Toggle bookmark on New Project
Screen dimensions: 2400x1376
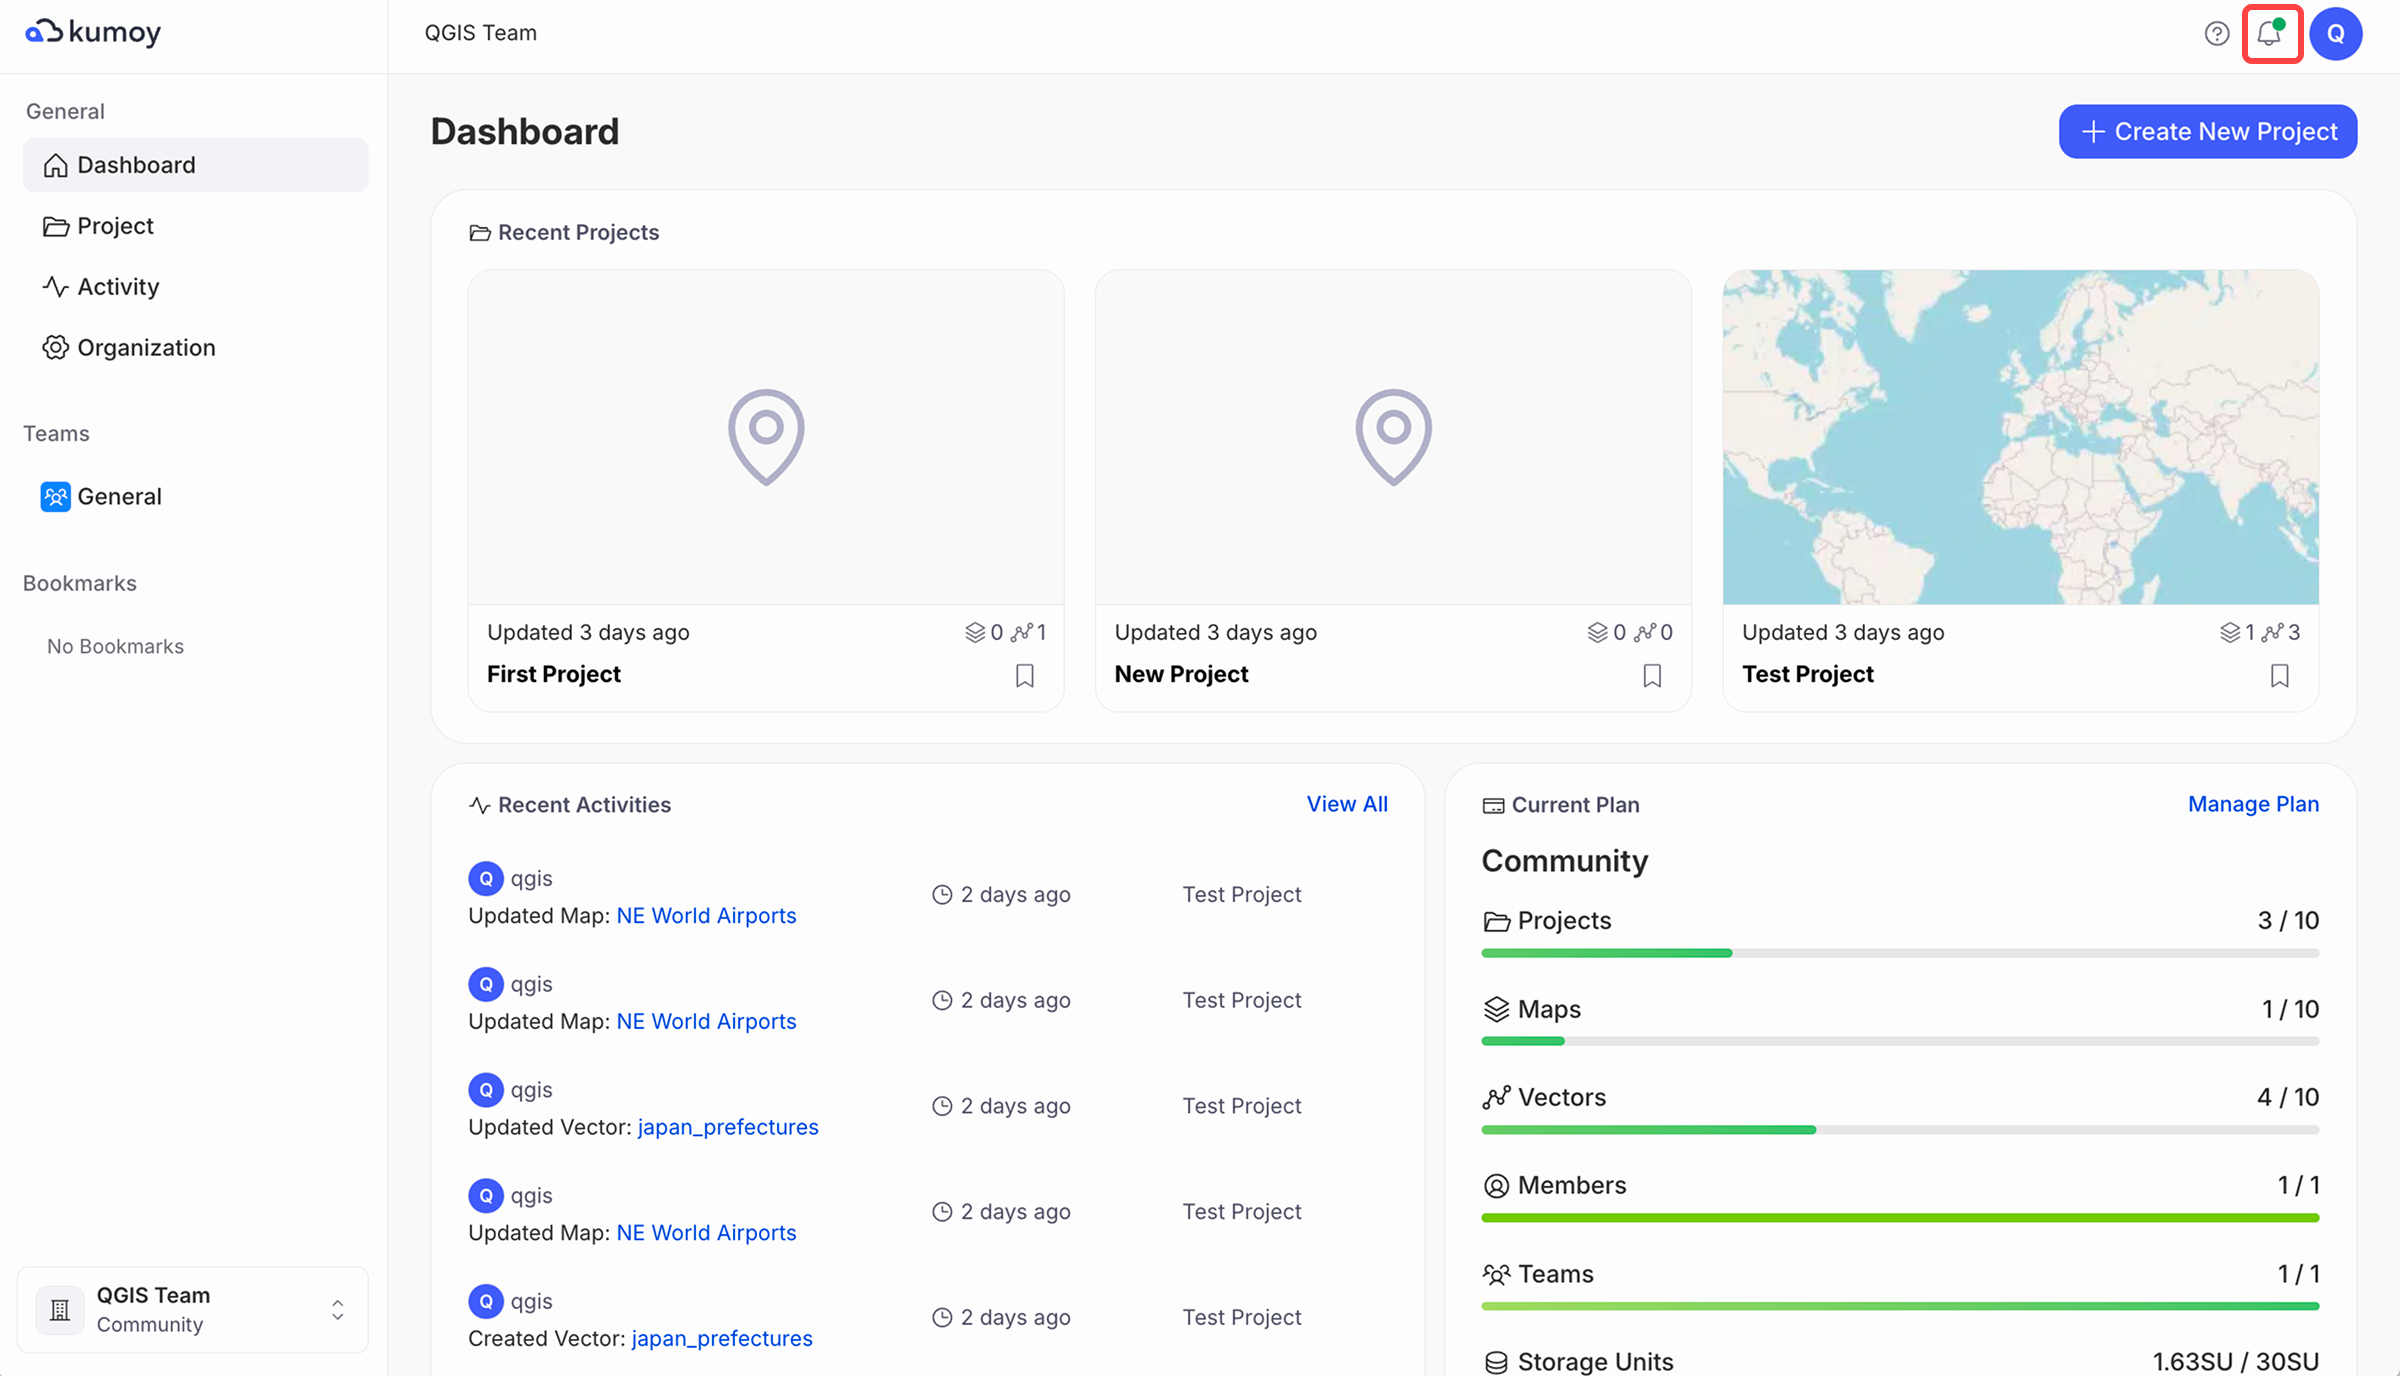(x=1652, y=675)
